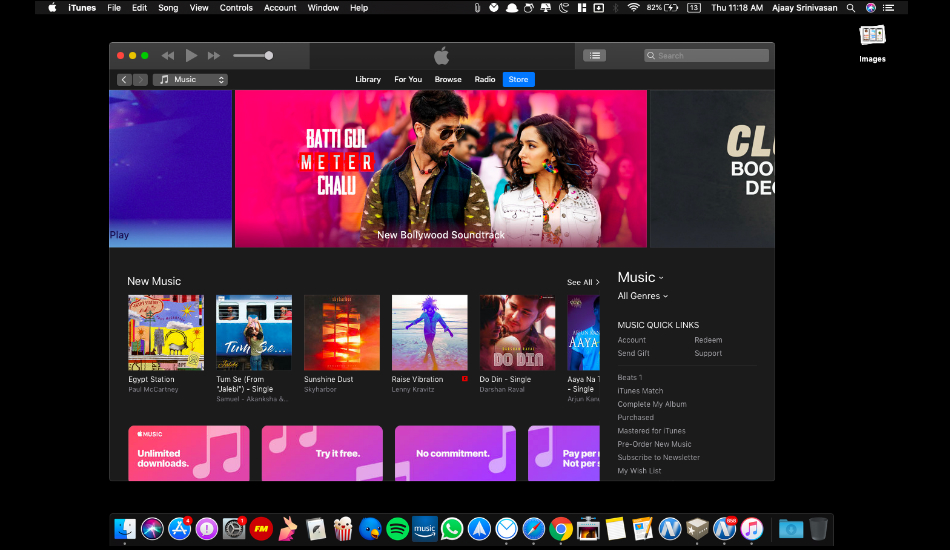This screenshot has height=550, width=950.
Task: Click the Lenny Kravitz artist name
Action: [413, 389]
